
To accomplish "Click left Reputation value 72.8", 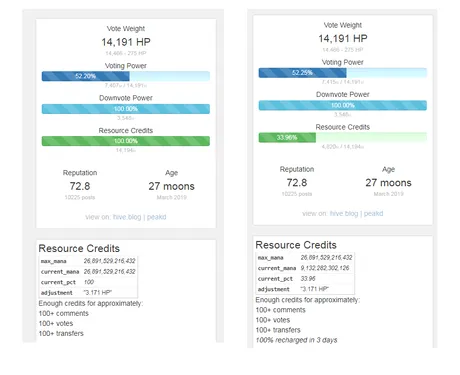I will tap(80, 186).
